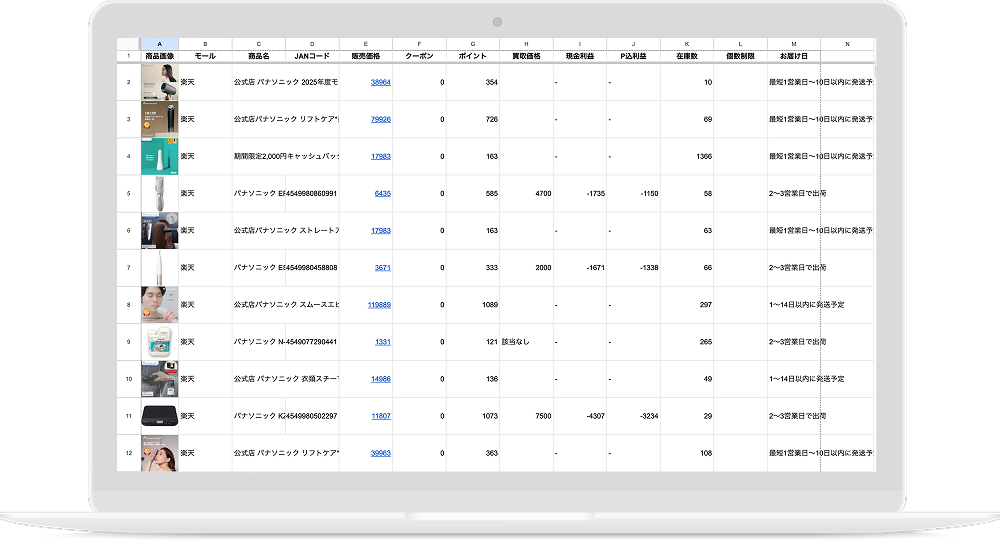Select row 9 header number

click(129, 342)
